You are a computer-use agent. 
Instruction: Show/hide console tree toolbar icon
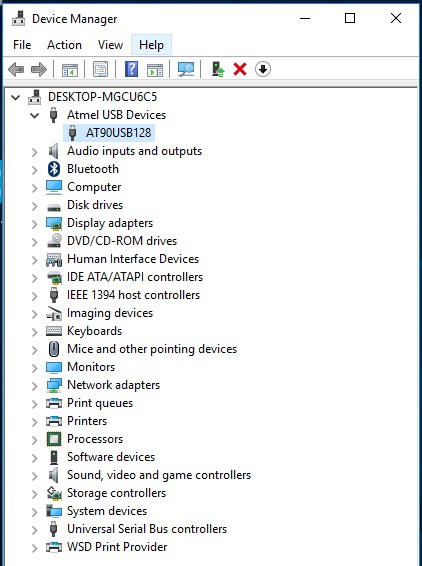70,69
